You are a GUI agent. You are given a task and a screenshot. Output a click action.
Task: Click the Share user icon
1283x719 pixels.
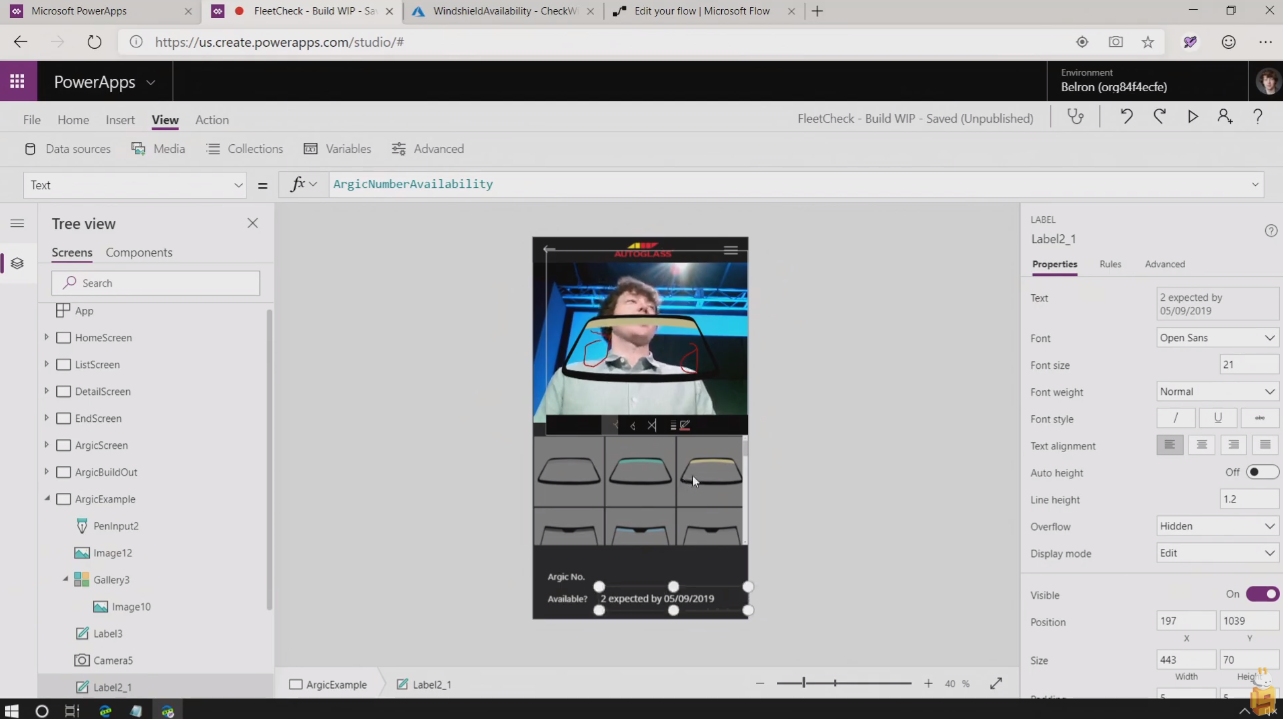click(1225, 117)
